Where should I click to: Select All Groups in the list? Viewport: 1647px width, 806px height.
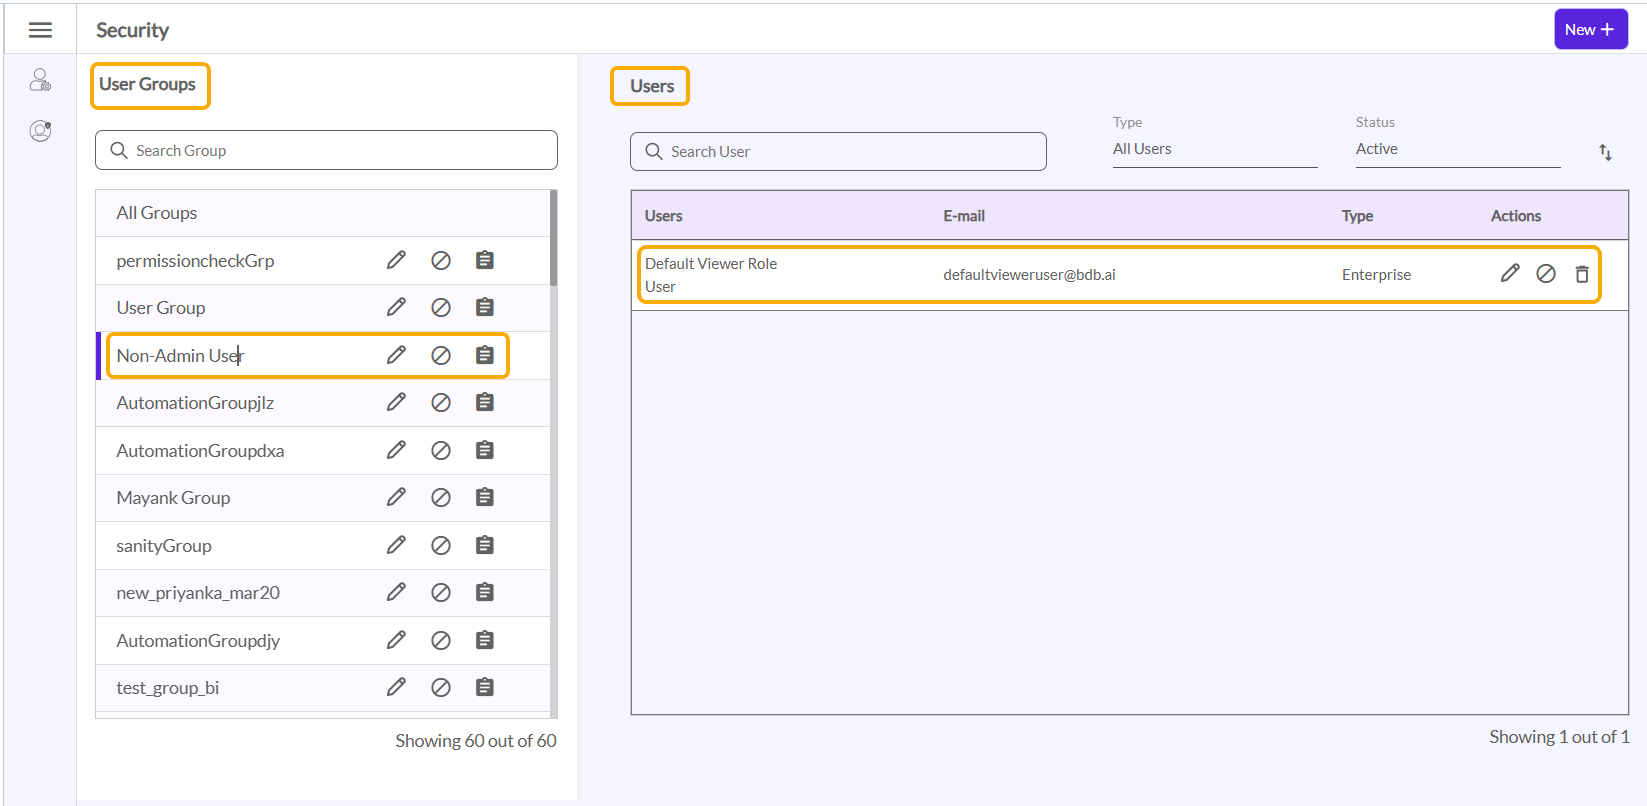[157, 213]
